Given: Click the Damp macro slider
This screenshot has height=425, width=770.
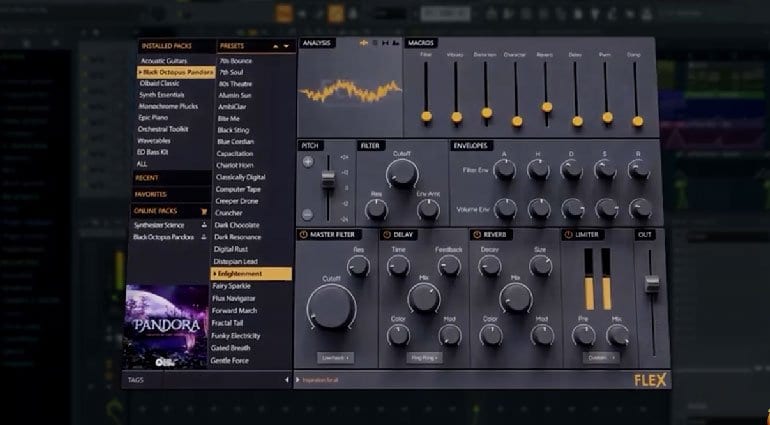Looking at the screenshot, I should (637, 121).
